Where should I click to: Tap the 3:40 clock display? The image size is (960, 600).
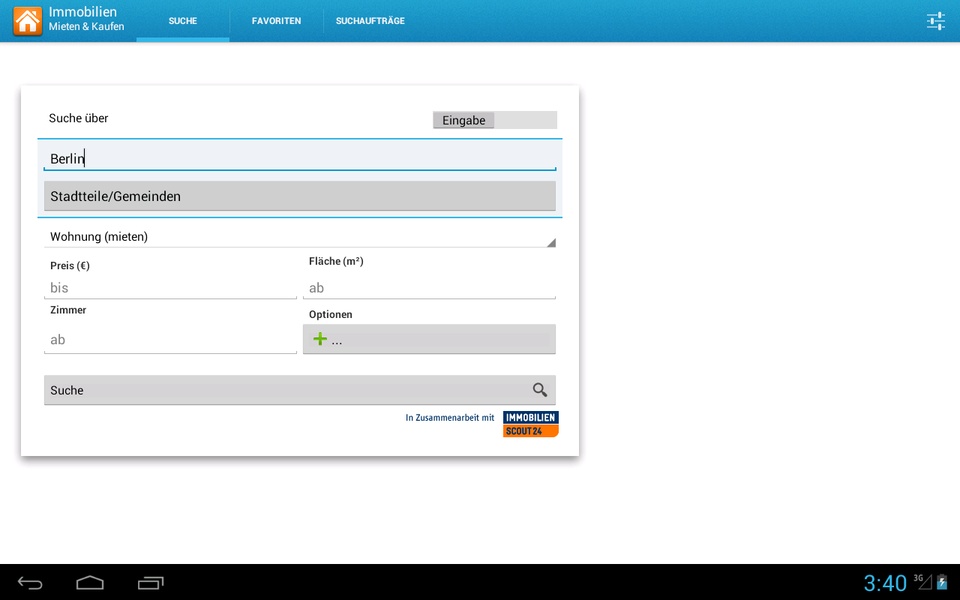[885, 583]
